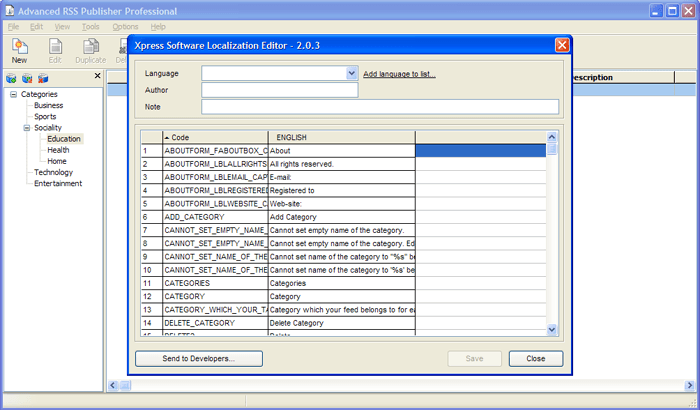The width and height of the screenshot is (700, 410).
Task: Click the 'E-mail:' English cell
Action: 342,177
